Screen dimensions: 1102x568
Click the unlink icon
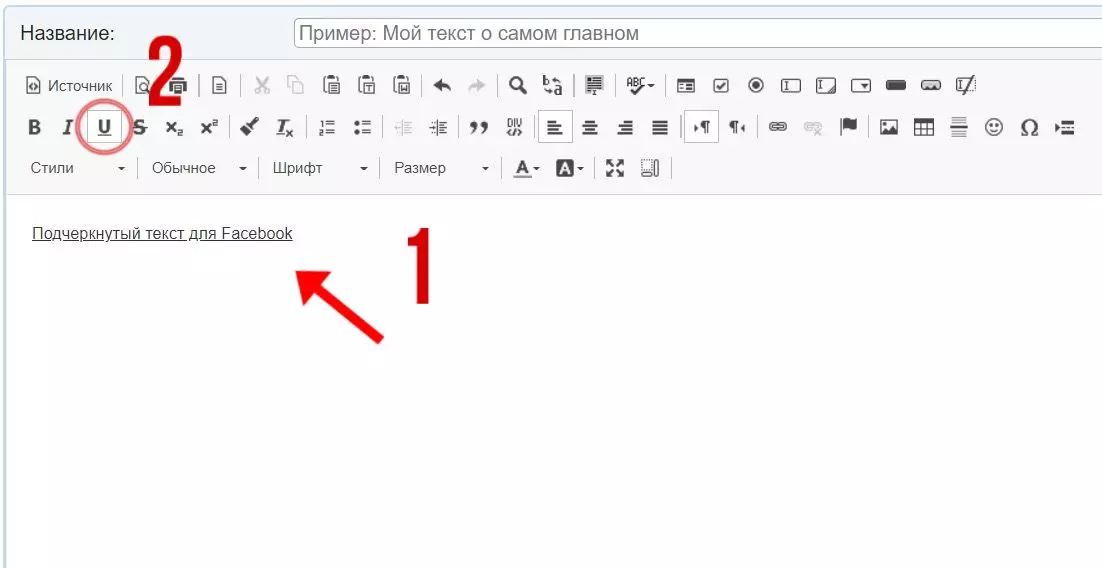pos(812,127)
